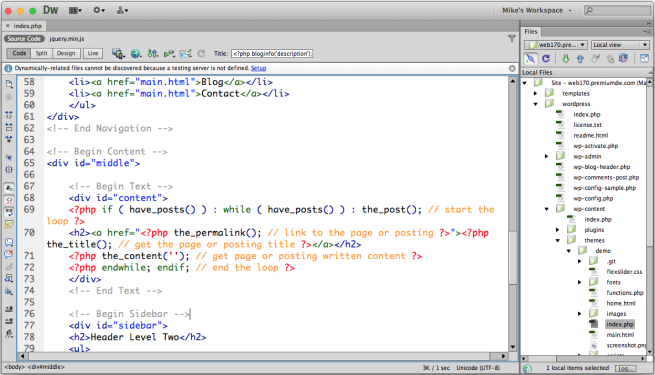Toggle Line Numbers in coding toolbar
This screenshot has height=375, width=655.
click(x=9, y=188)
